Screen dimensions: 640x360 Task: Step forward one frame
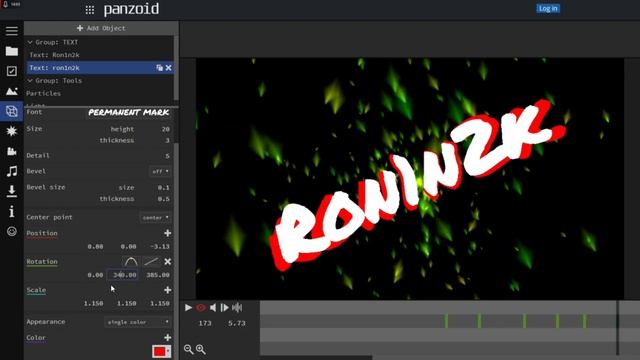224,308
